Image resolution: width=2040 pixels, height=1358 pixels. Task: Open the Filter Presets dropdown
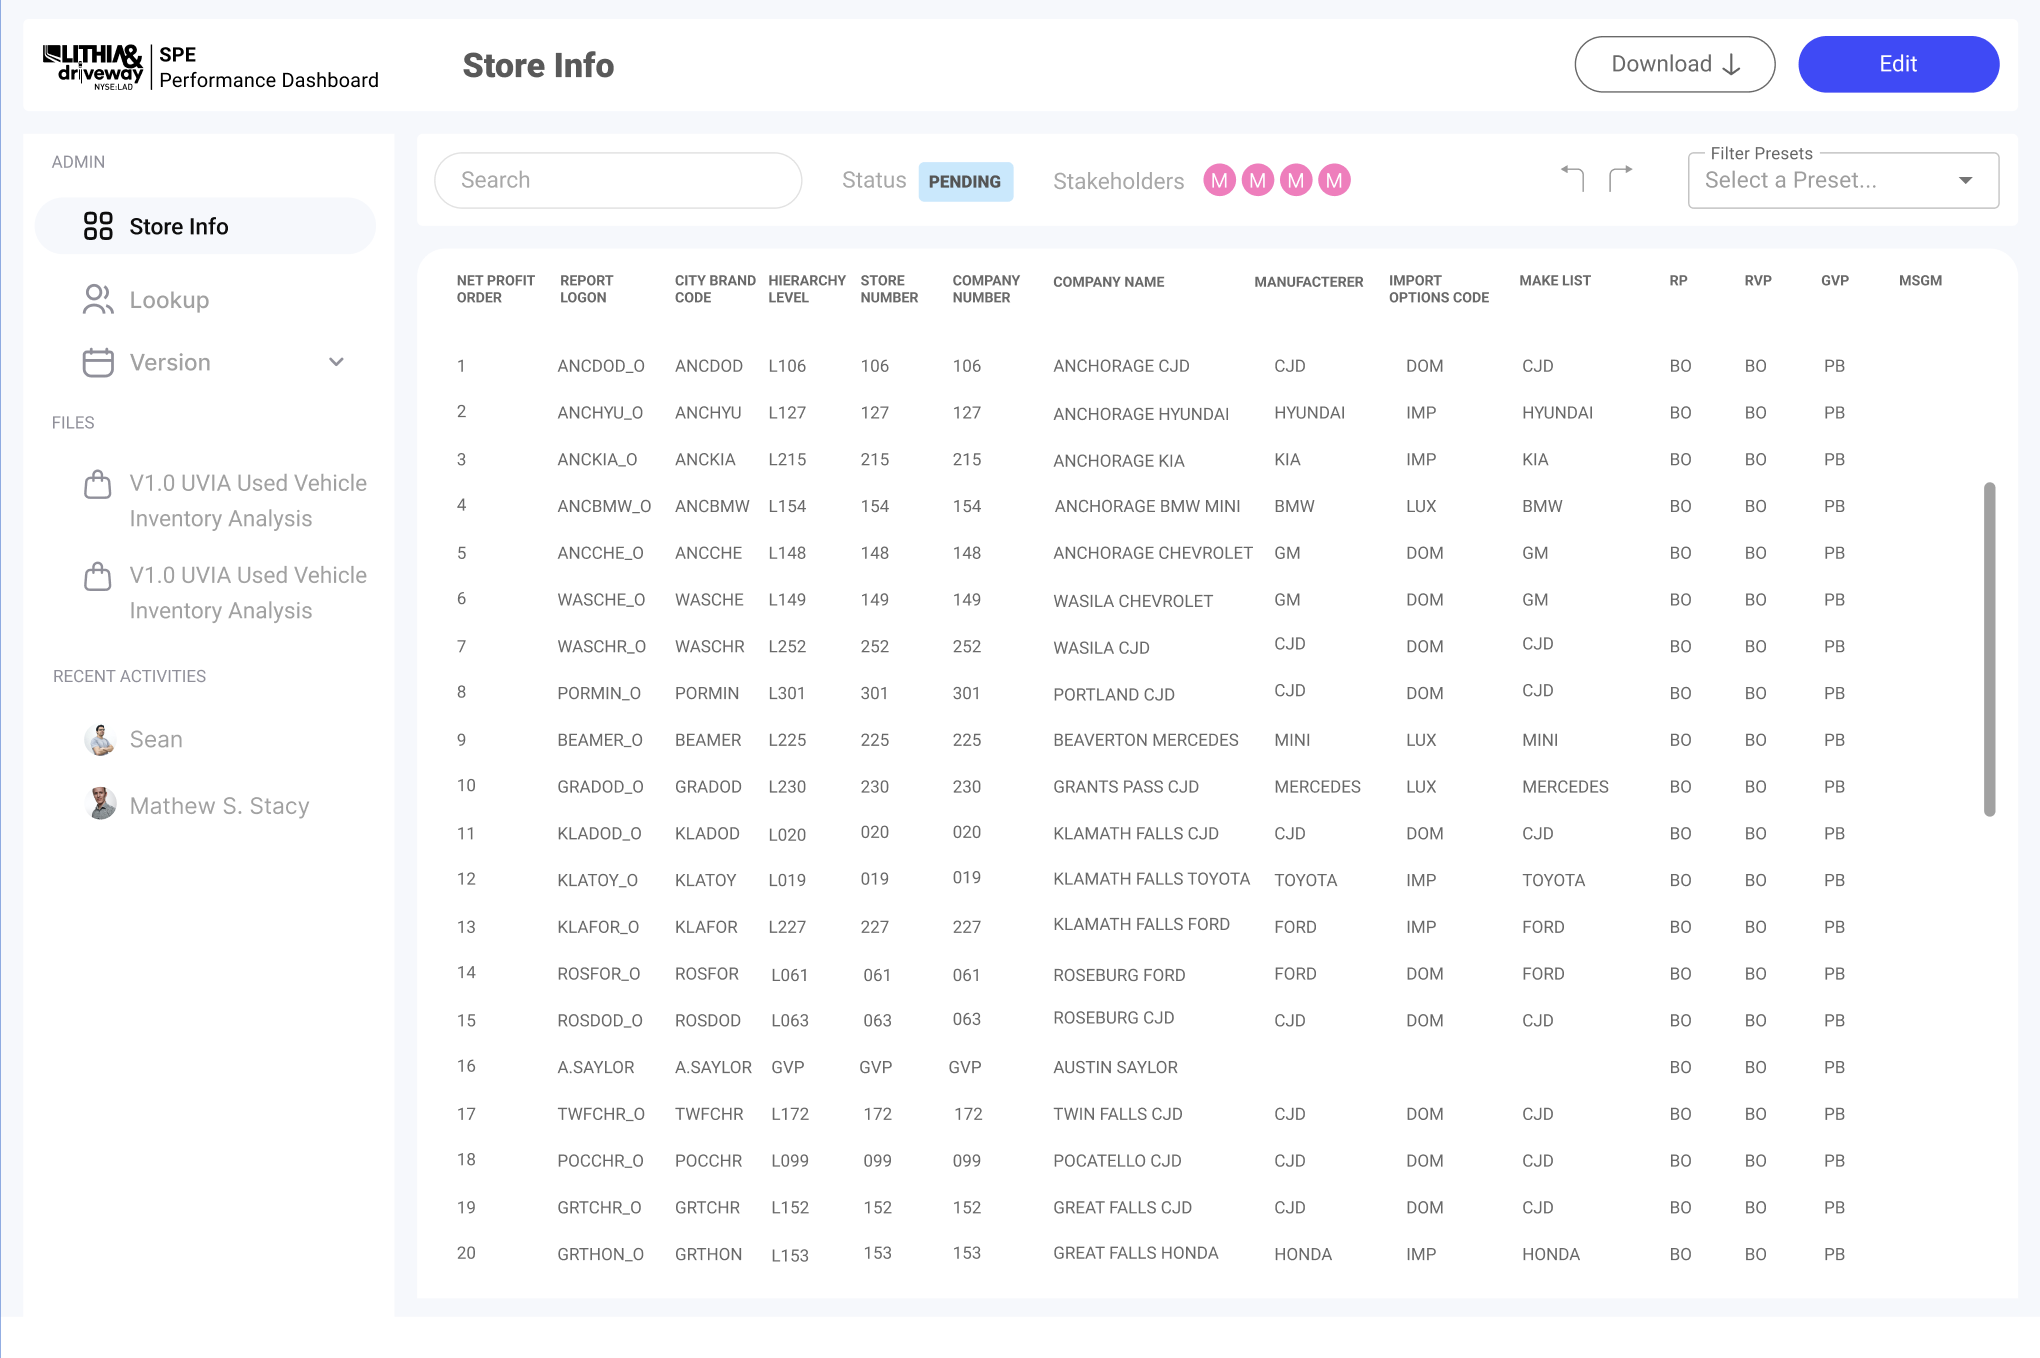tap(1843, 181)
